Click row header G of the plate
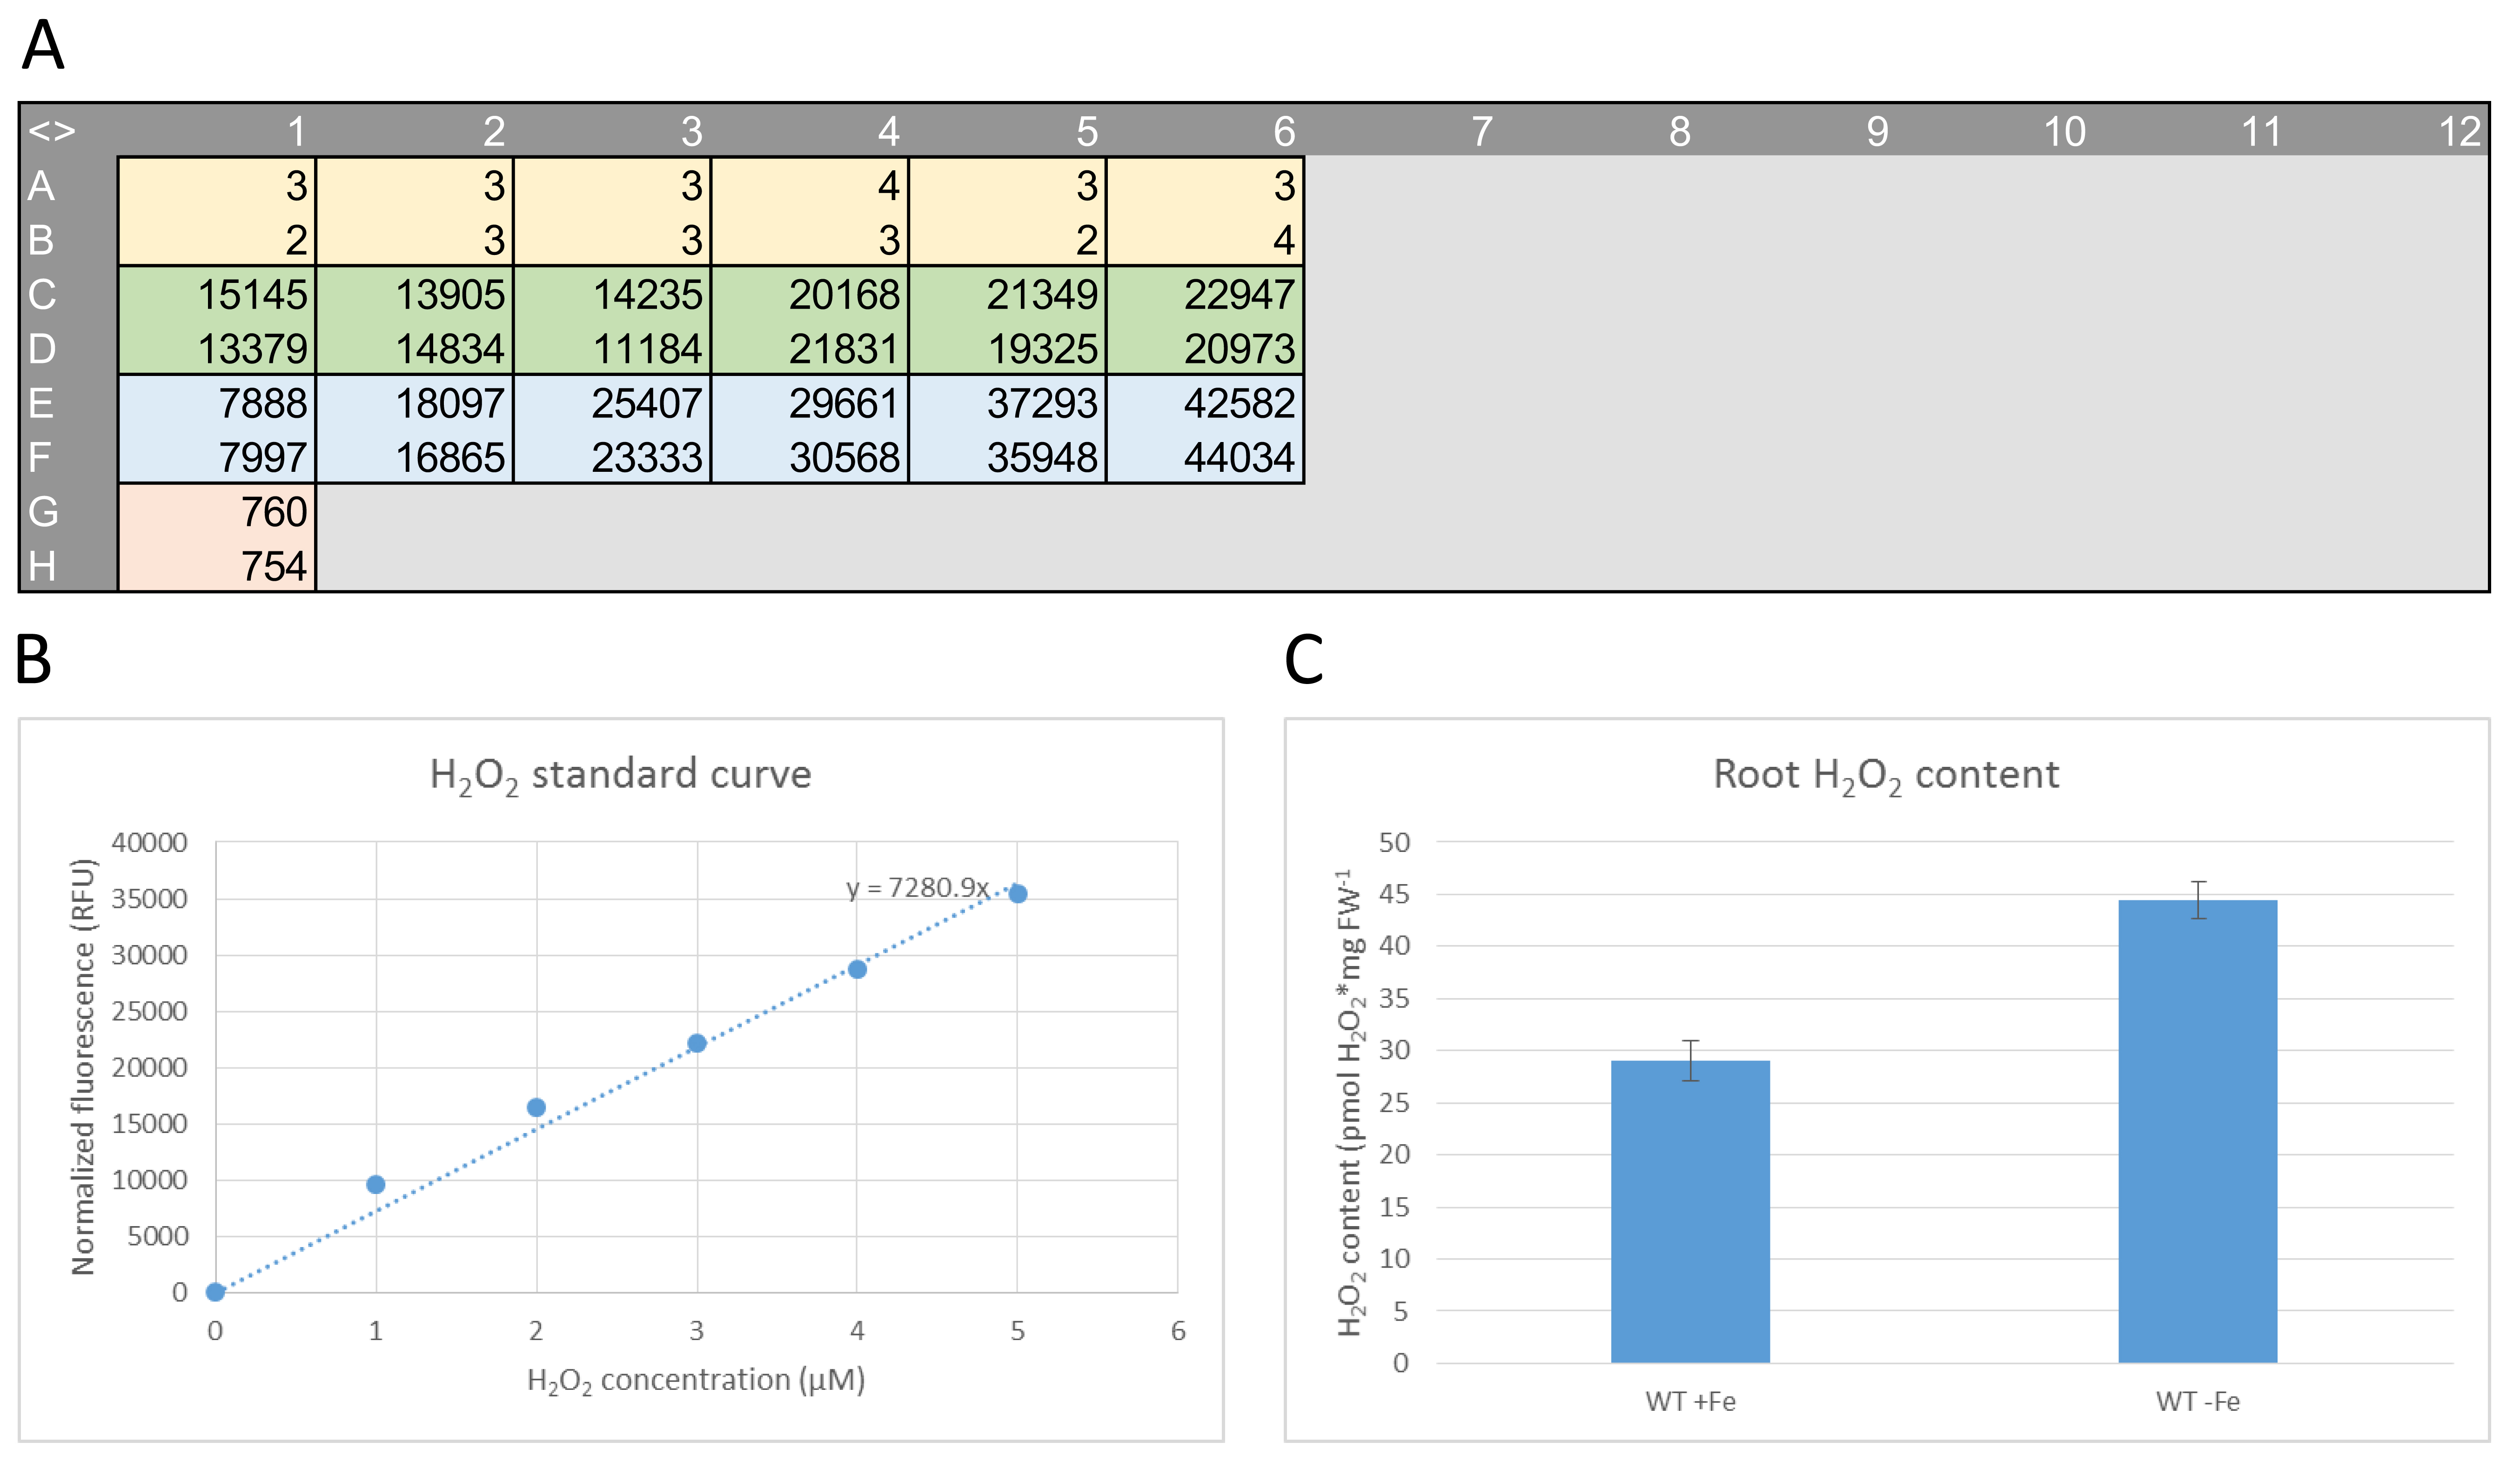Image resolution: width=2520 pixels, height=1462 pixels. pyautogui.click(x=42, y=512)
